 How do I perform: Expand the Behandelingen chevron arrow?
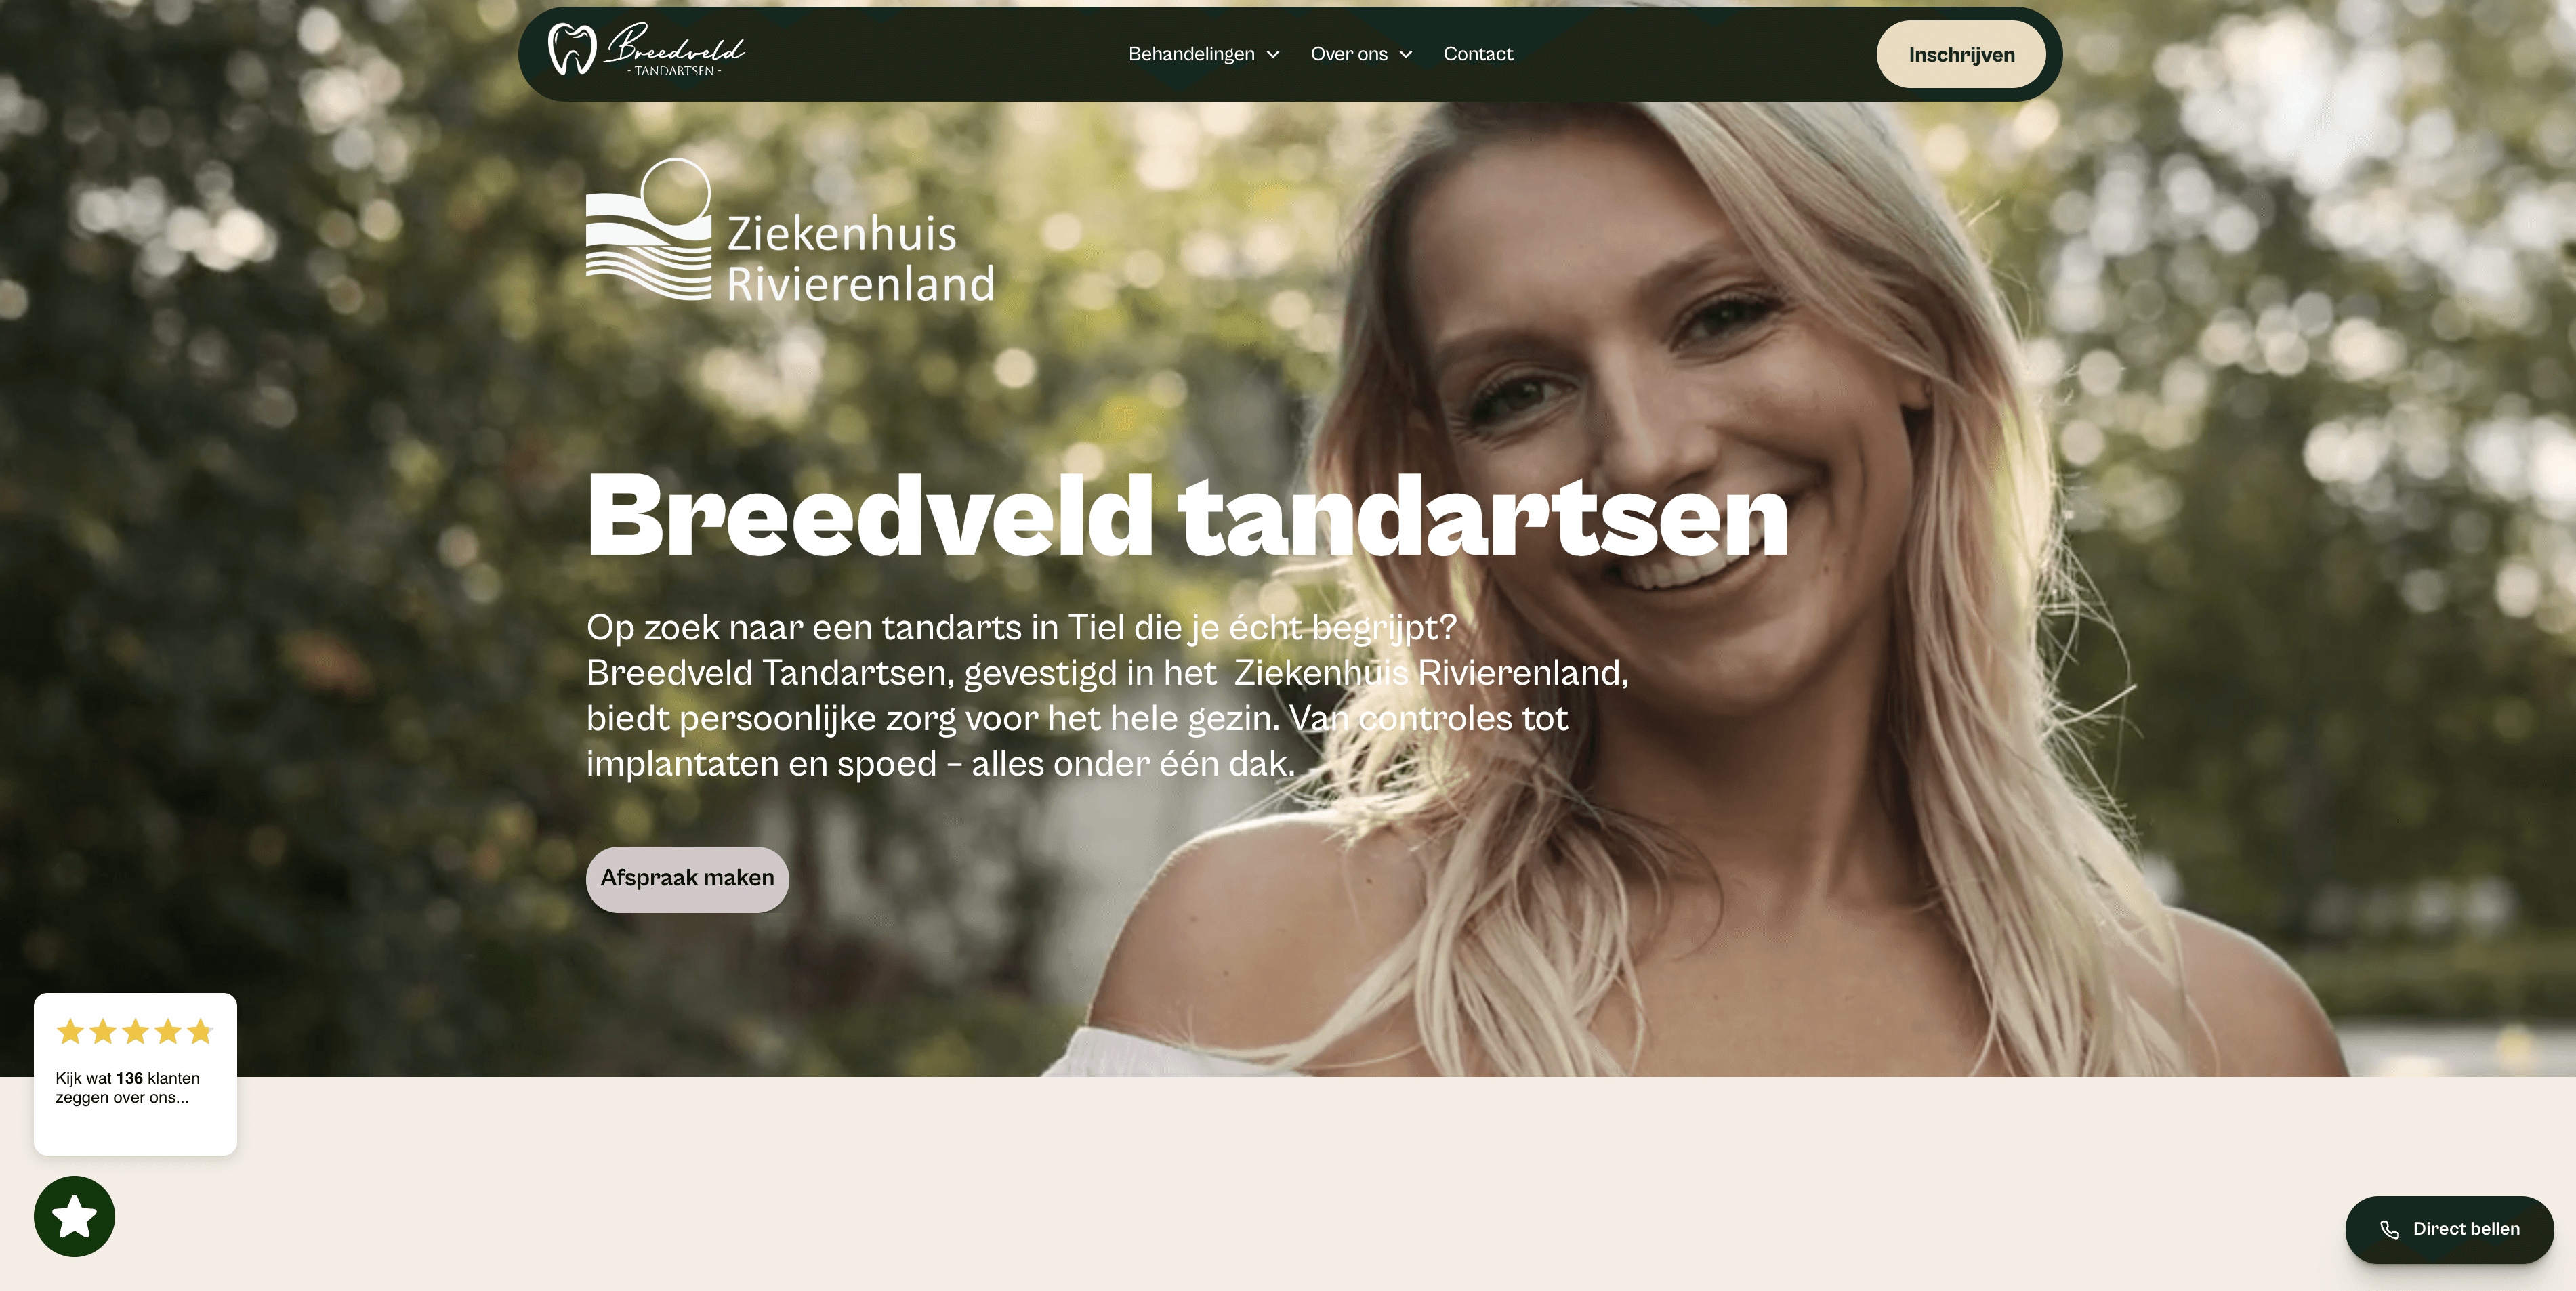(x=1273, y=54)
